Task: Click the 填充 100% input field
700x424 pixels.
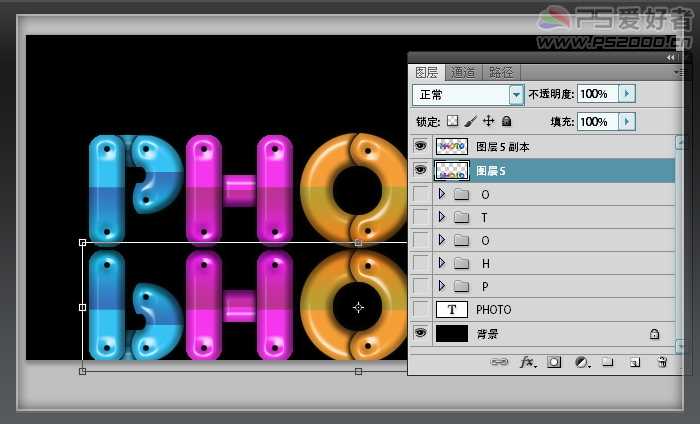Action: coord(597,121)
